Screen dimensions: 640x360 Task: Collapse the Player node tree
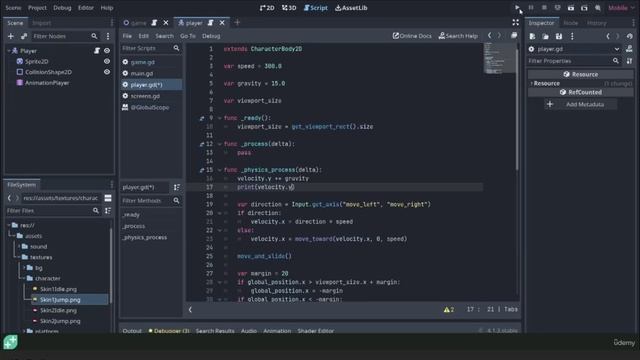[x=9, y=51]
